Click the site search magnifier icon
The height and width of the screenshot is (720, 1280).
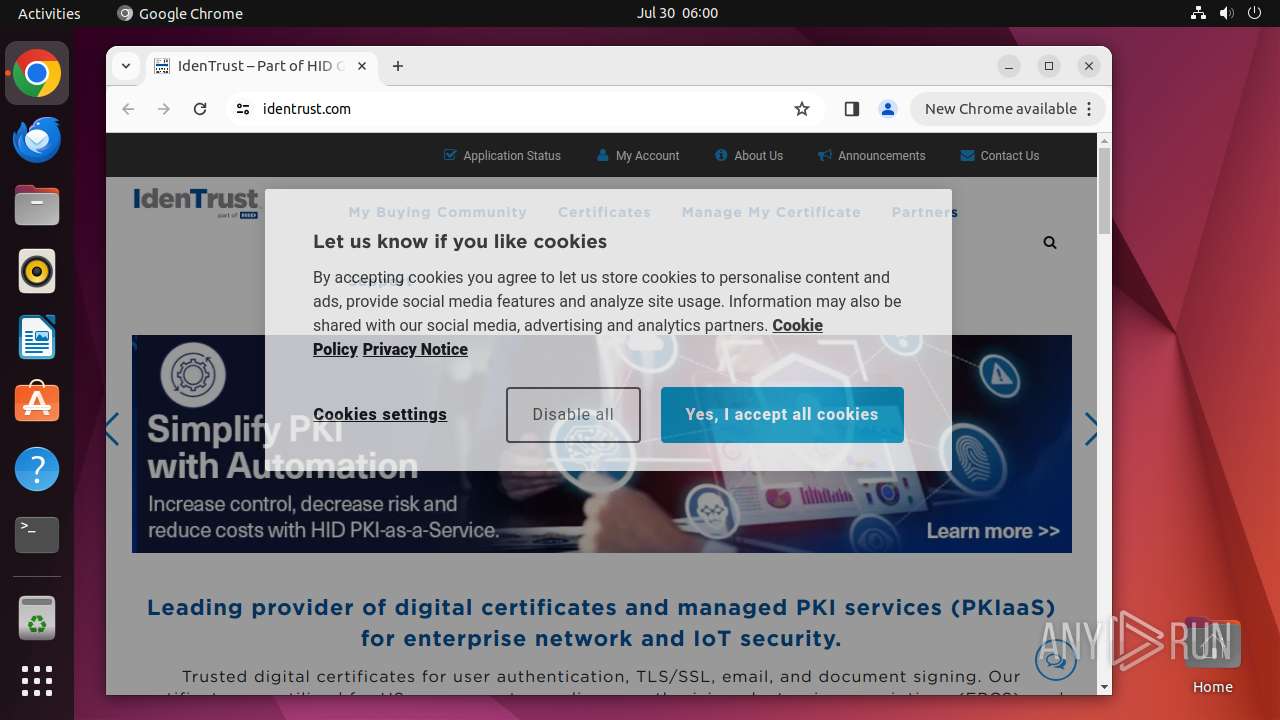tap(1050, 242)
